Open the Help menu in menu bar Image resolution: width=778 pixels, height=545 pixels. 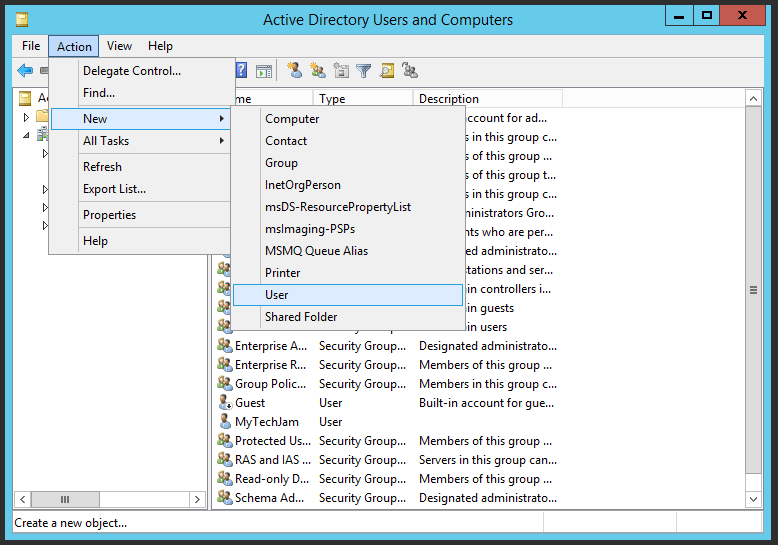point(160,46)
